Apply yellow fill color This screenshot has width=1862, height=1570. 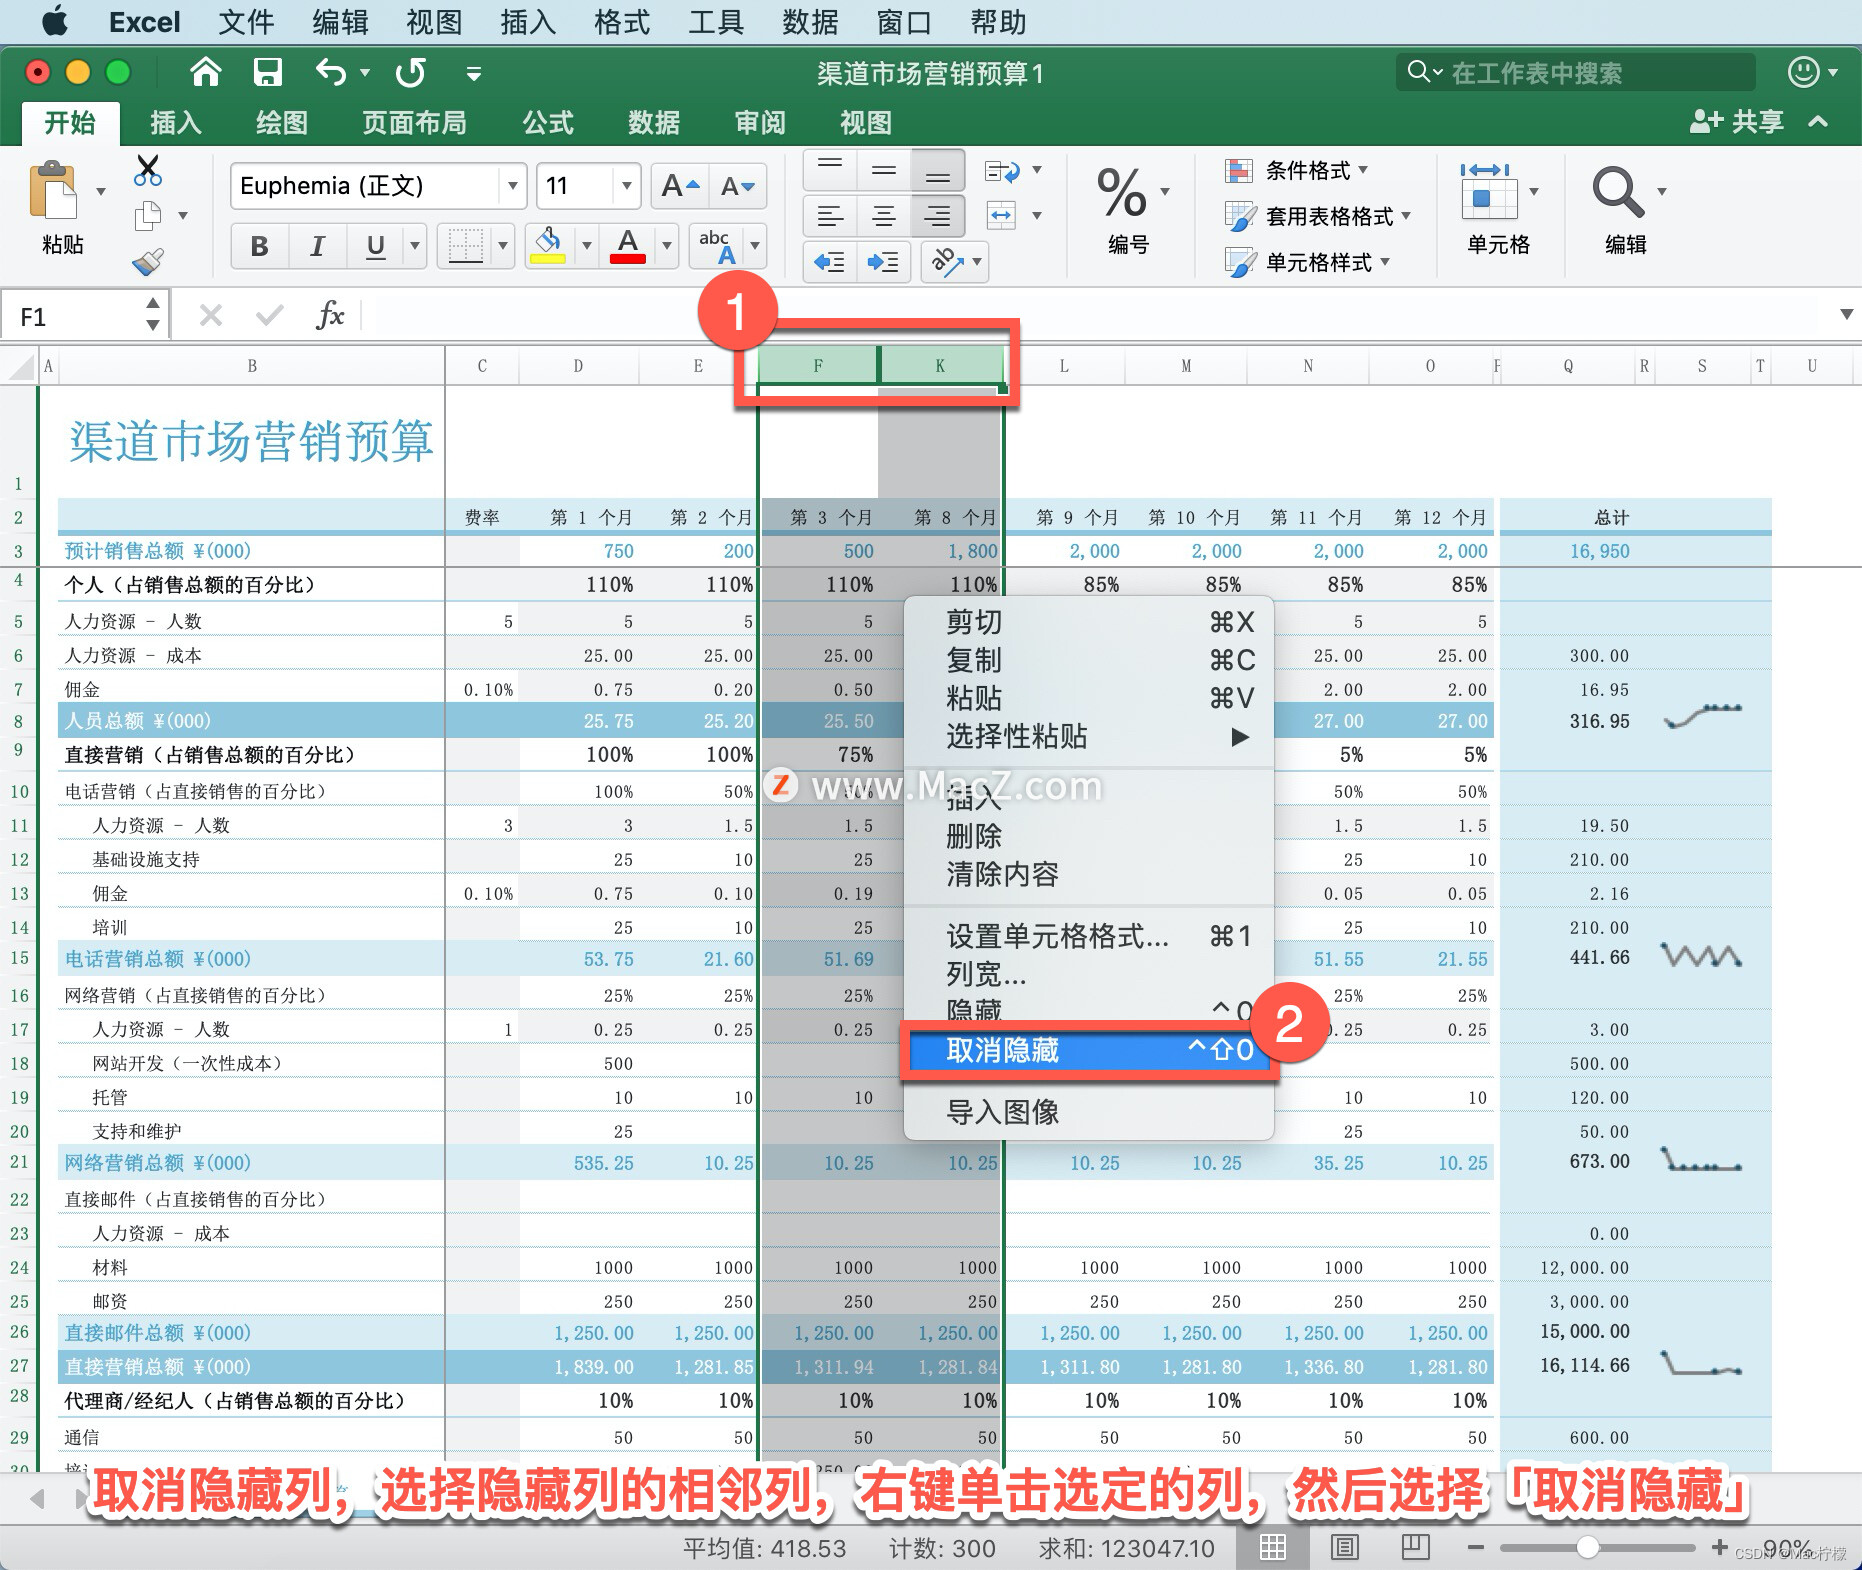point(547,246)
